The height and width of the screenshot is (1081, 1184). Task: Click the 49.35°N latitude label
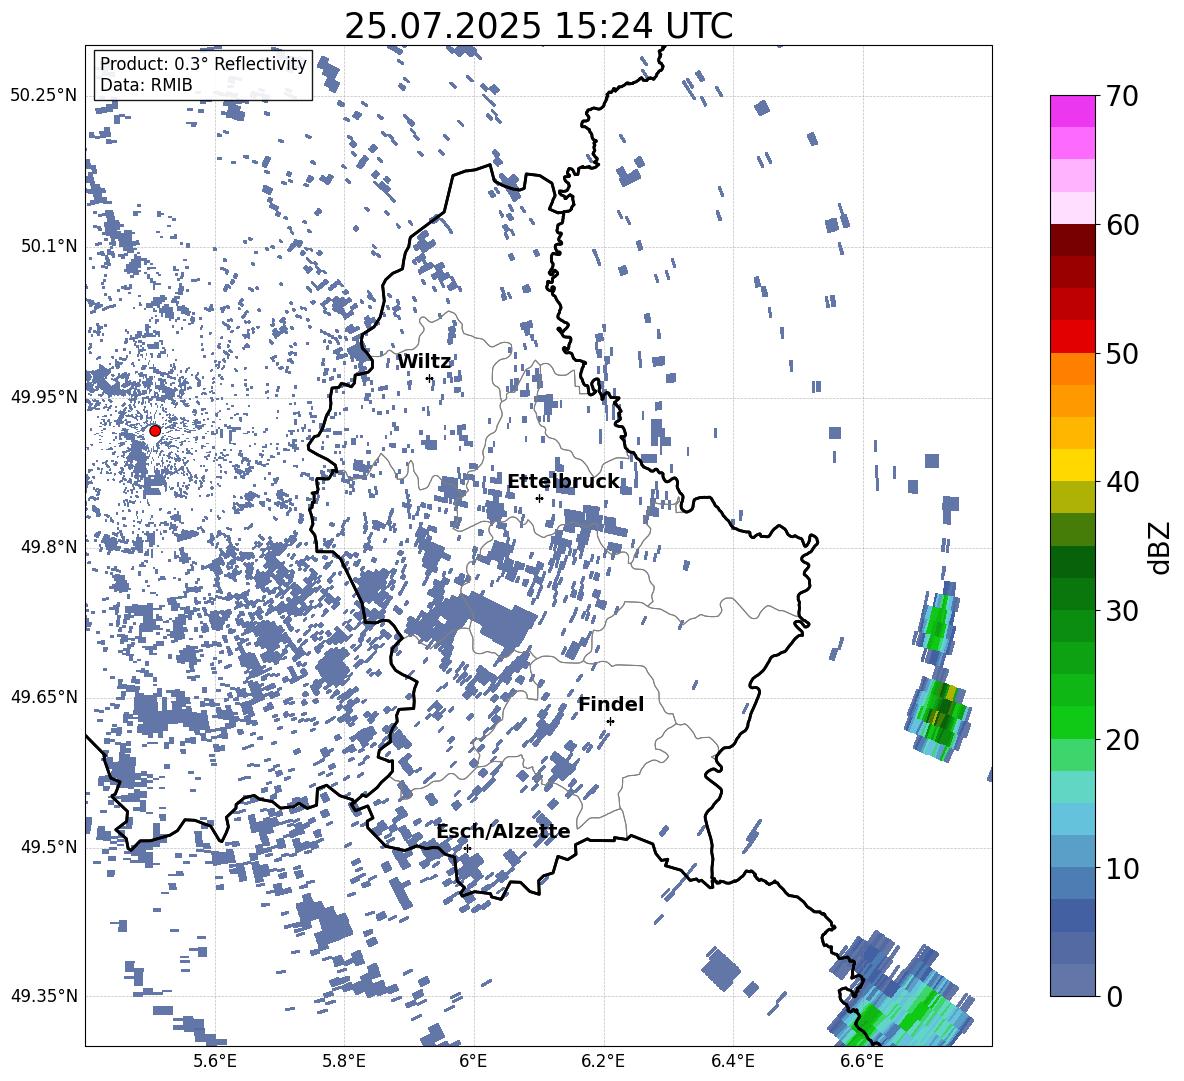(44, 996)
